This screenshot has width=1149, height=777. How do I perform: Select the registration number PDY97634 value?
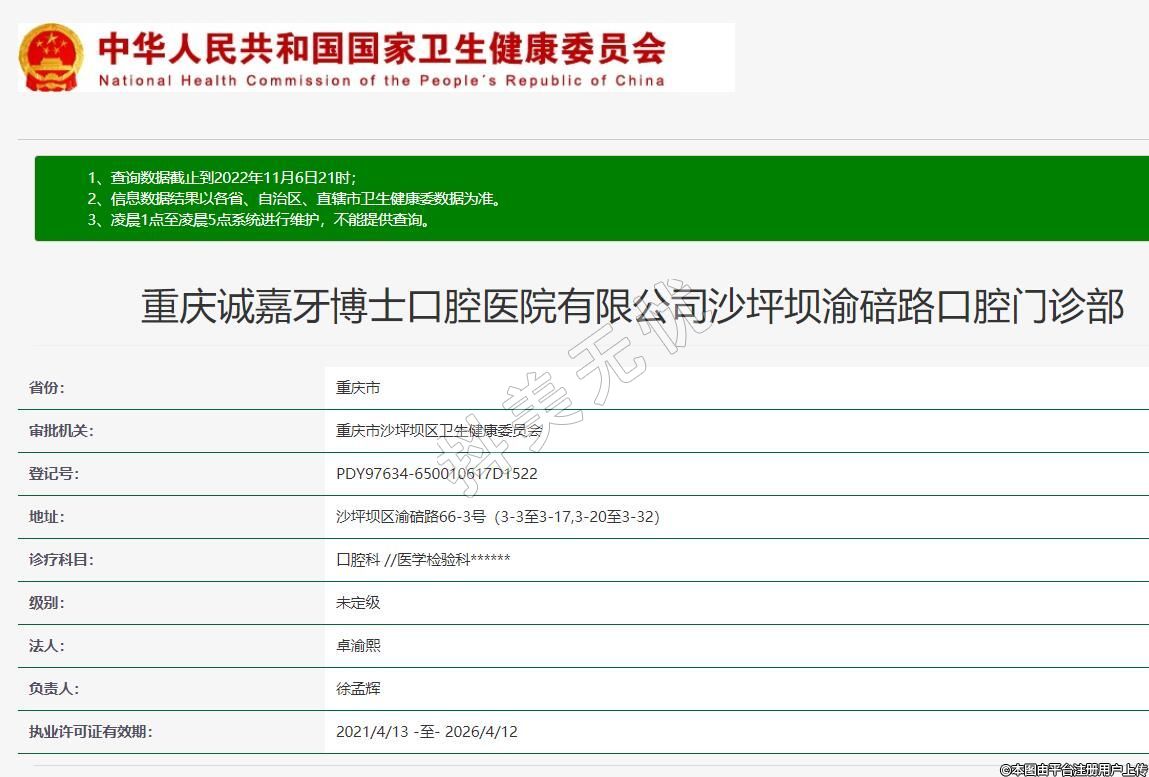pos(436,474)
